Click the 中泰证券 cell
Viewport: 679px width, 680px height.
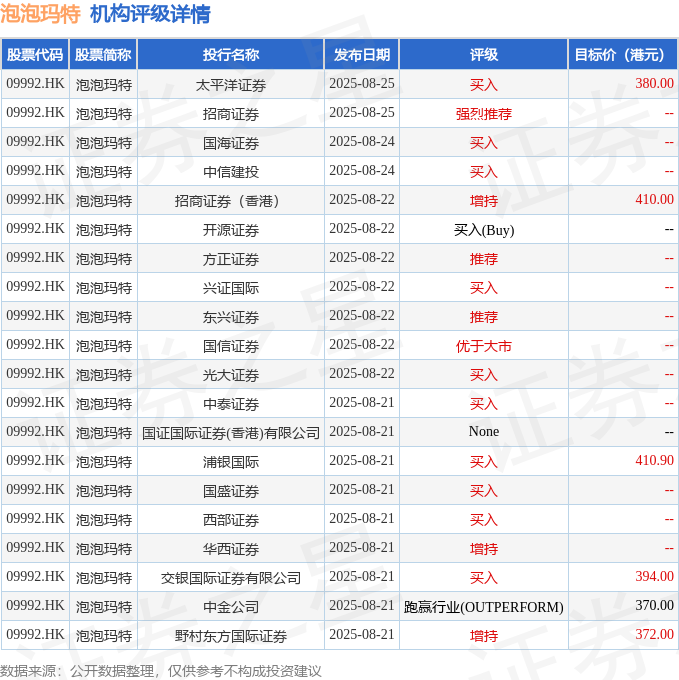[231, 404]
